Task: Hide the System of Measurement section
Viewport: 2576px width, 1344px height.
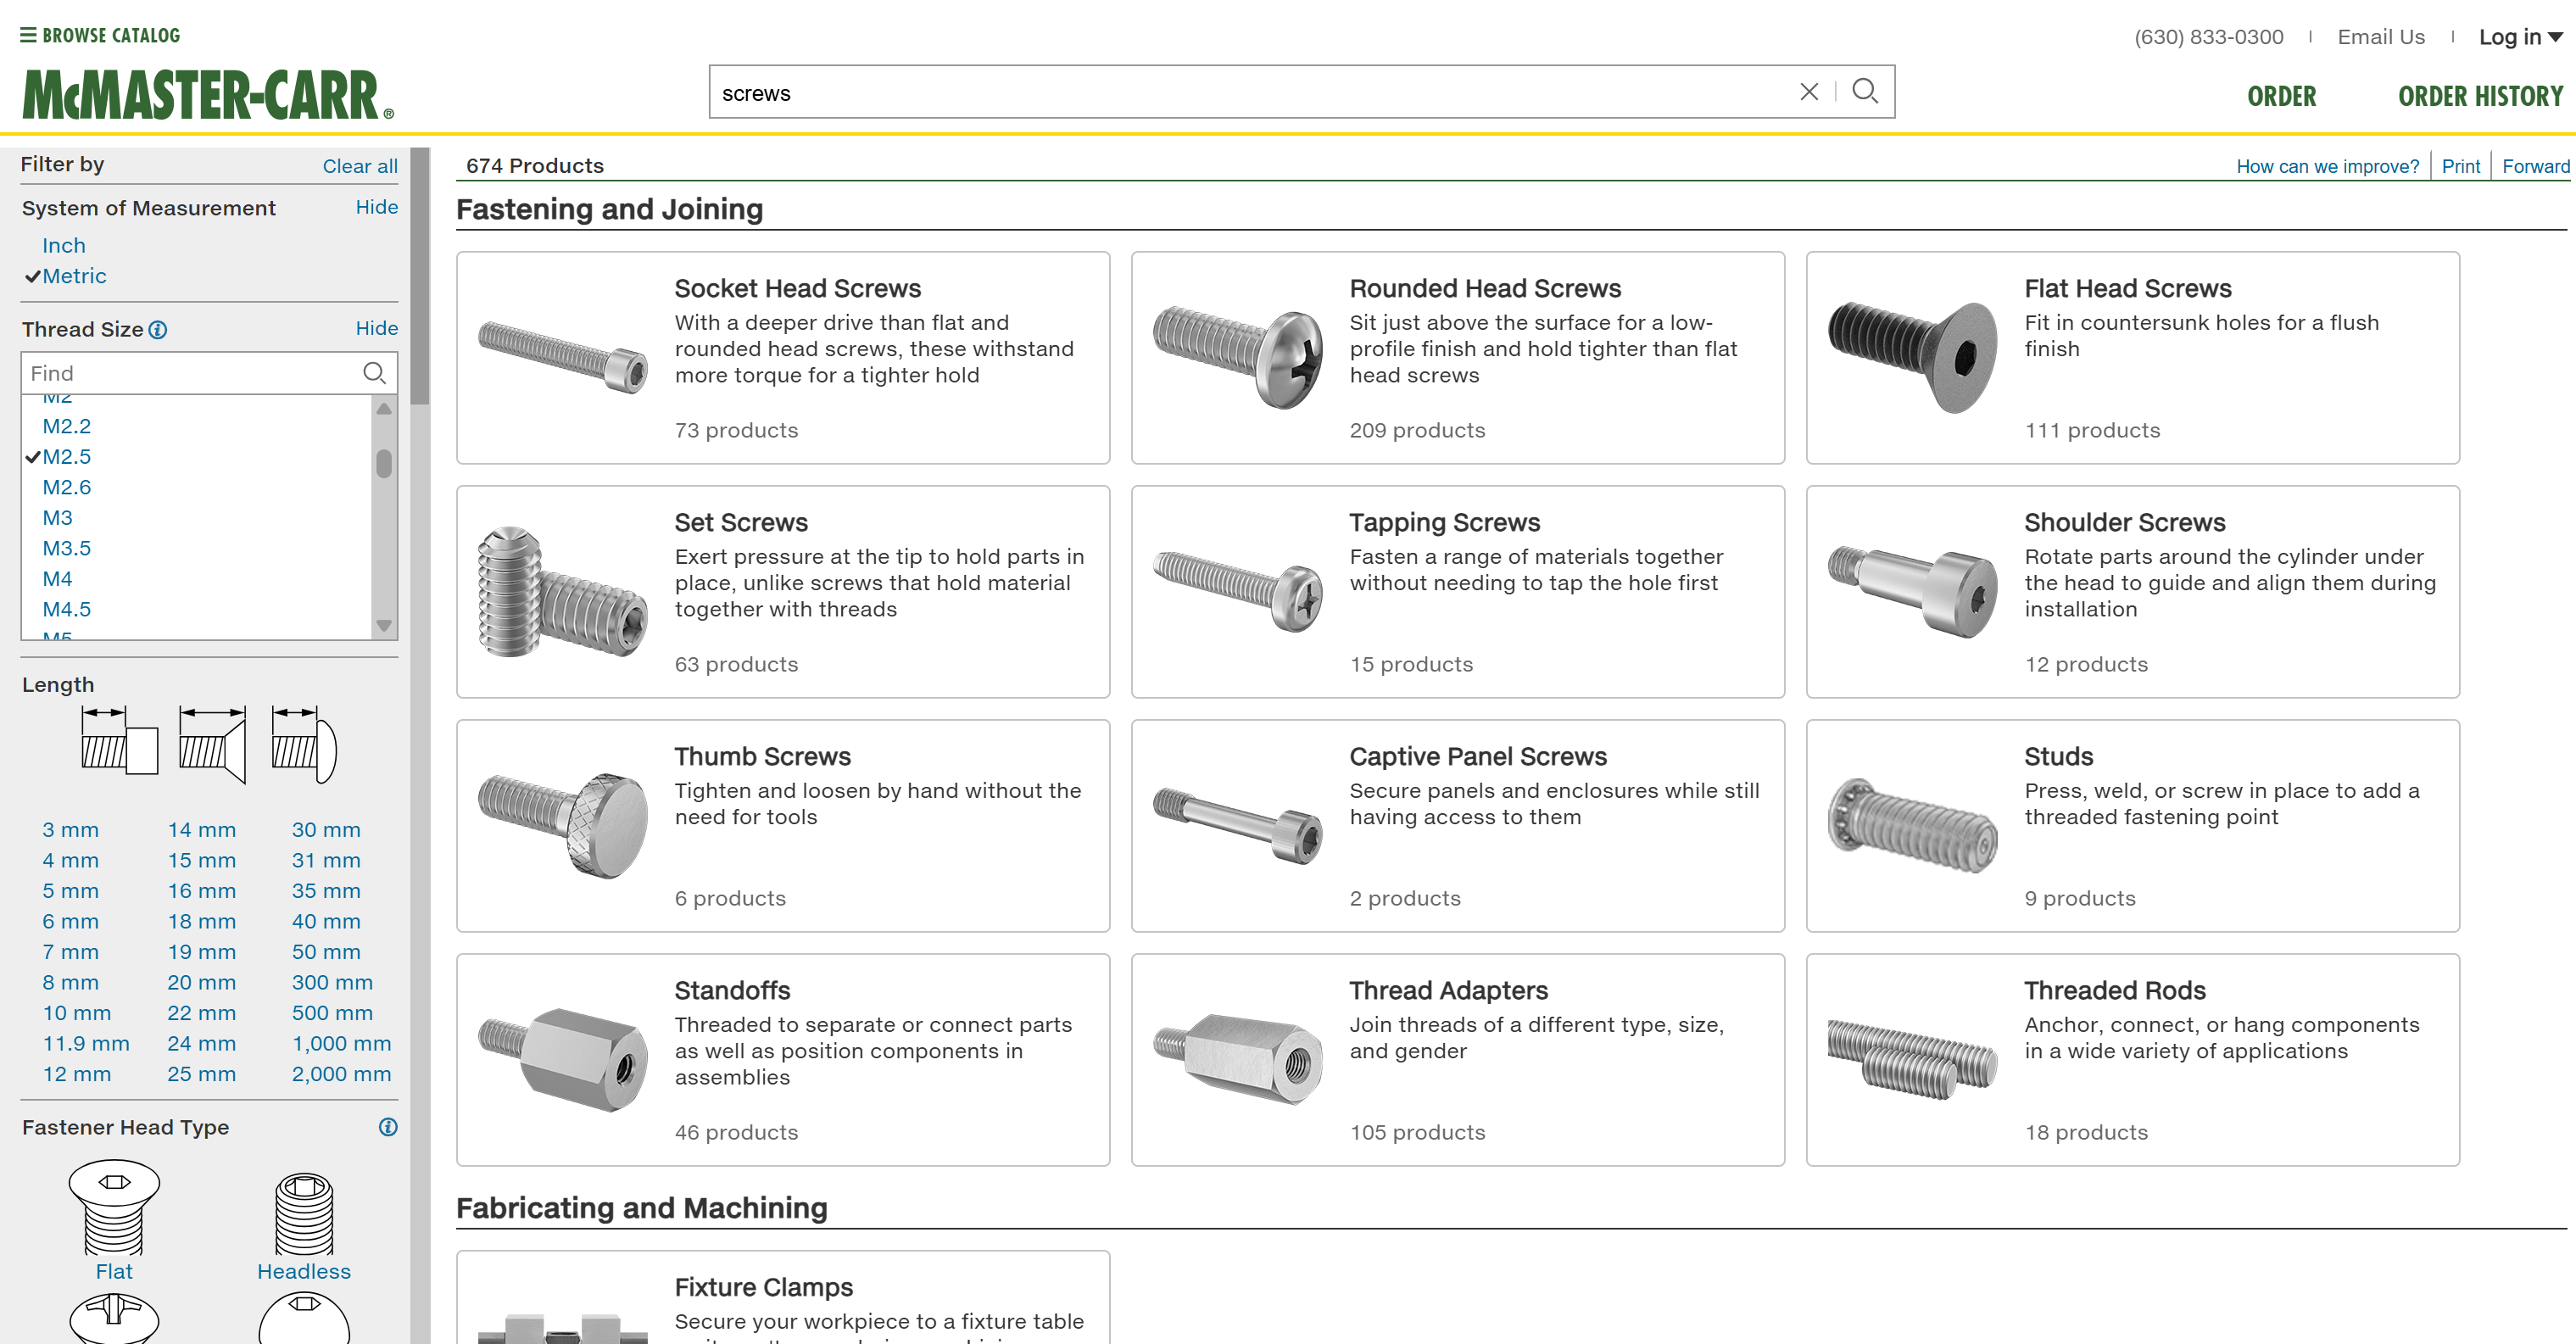Action: point(376,207)
